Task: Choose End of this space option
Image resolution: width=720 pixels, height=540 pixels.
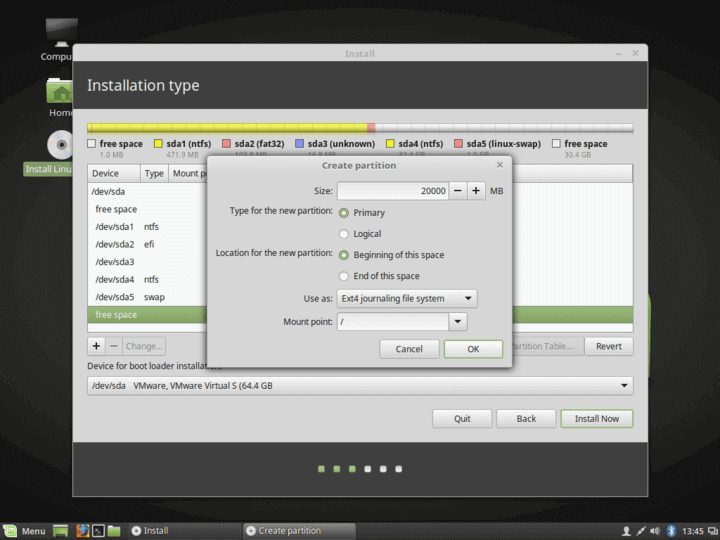Action: pyautogui.click(x=345, y=276)
